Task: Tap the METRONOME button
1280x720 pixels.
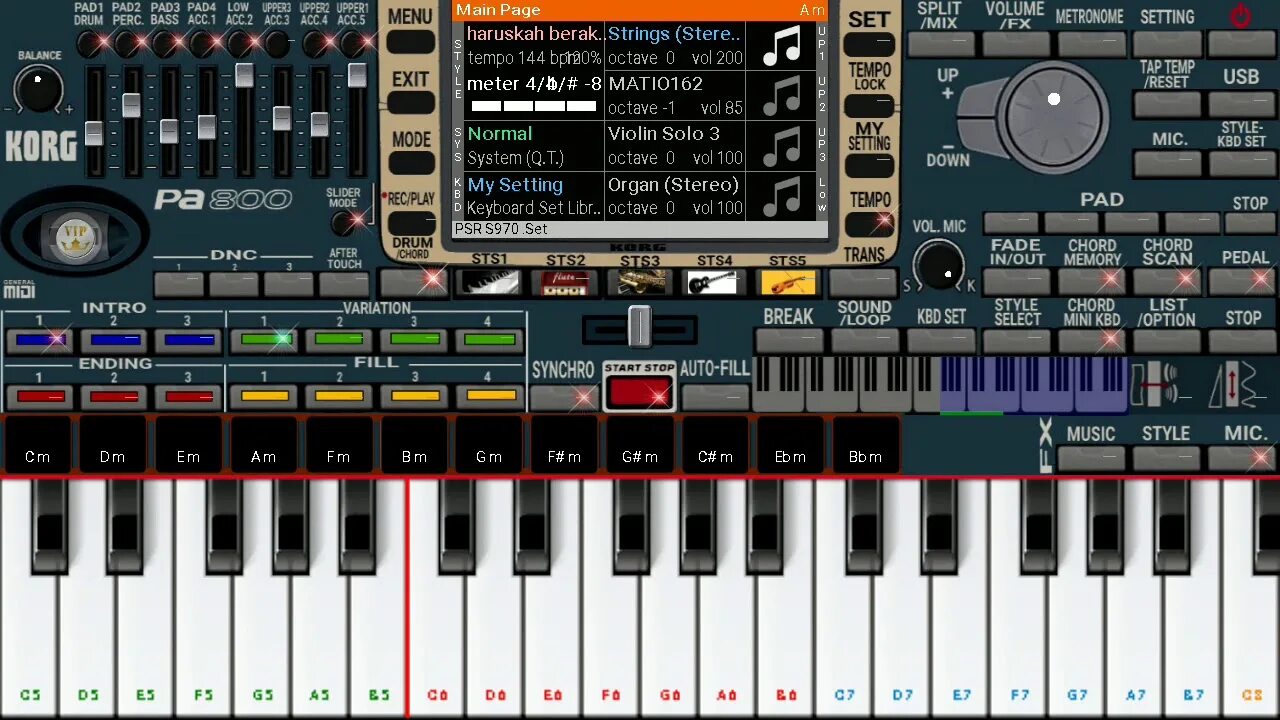Action: (x=1091, y=43)
